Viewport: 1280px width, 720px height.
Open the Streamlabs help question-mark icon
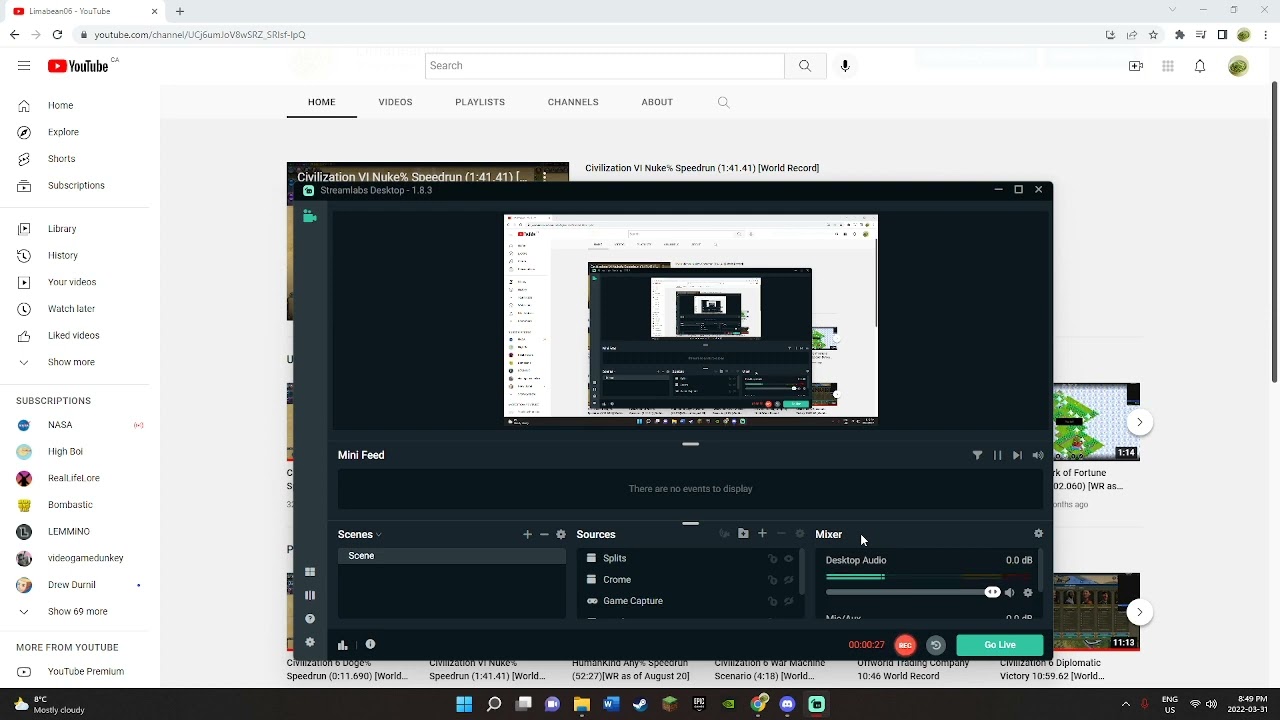(x=310, y=619)
